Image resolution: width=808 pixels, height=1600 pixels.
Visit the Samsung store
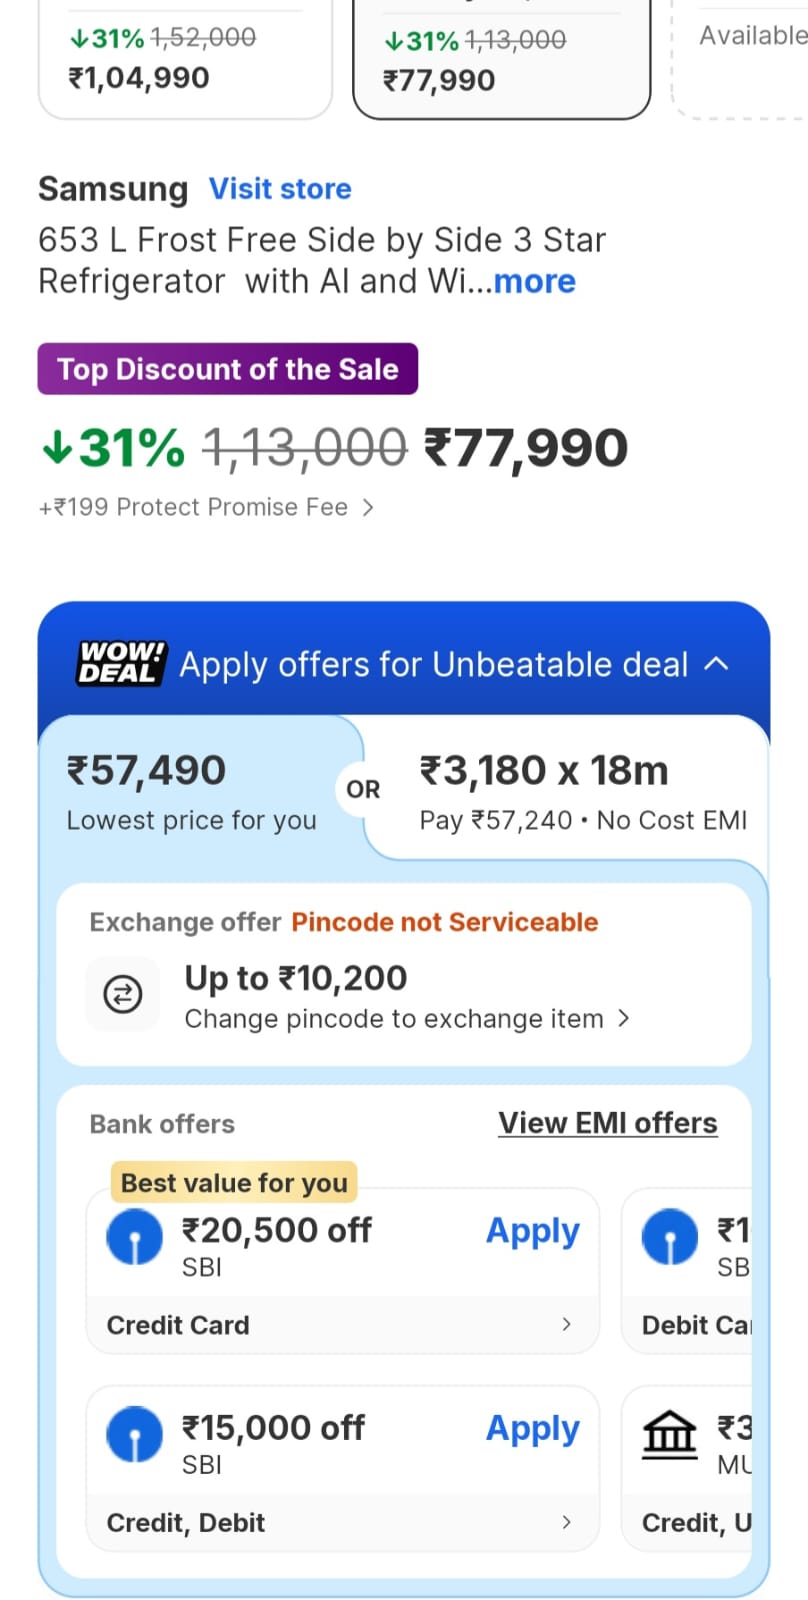pyautogui.click(x=280, y=189)
